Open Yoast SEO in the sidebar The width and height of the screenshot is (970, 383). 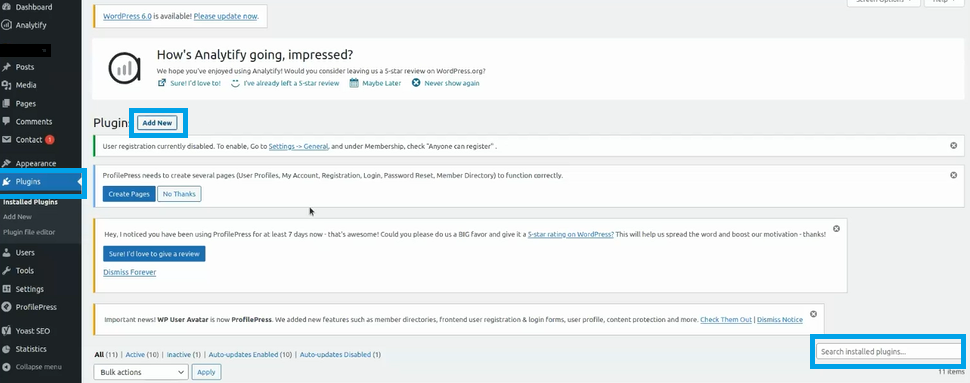(32, 331)
